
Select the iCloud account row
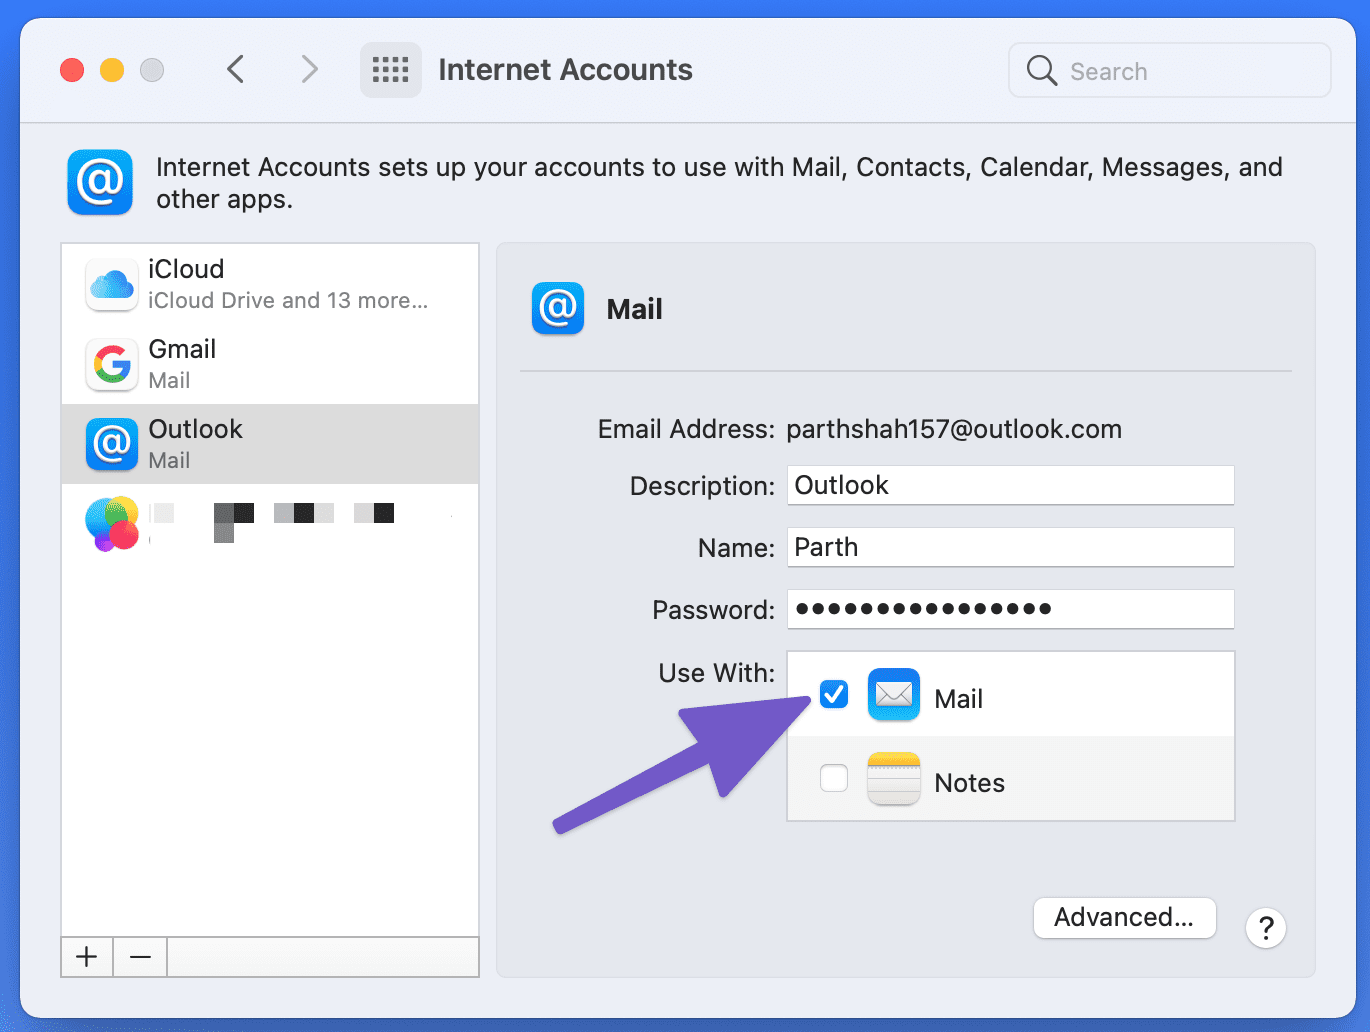(270, 284)
